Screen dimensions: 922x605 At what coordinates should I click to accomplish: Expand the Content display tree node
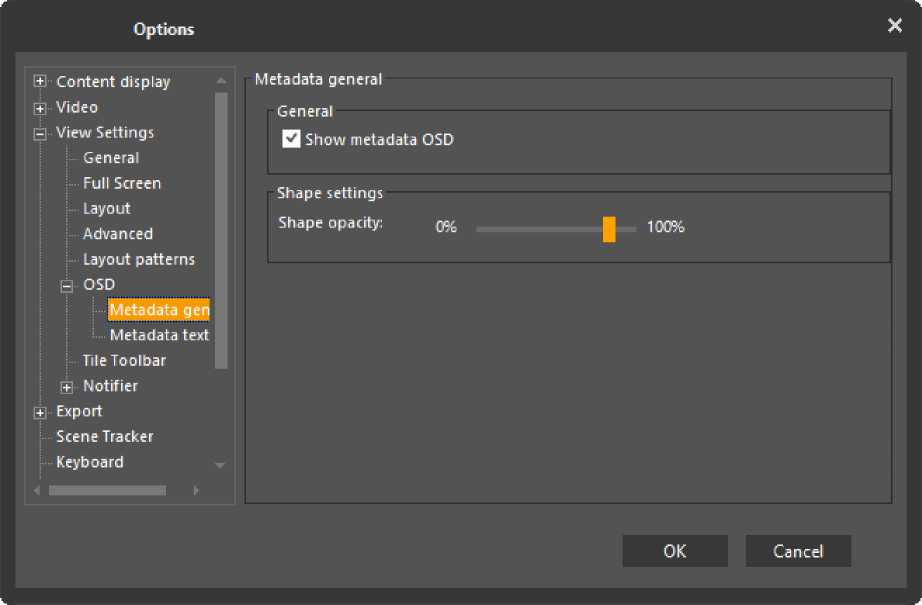tap(40, 82)
